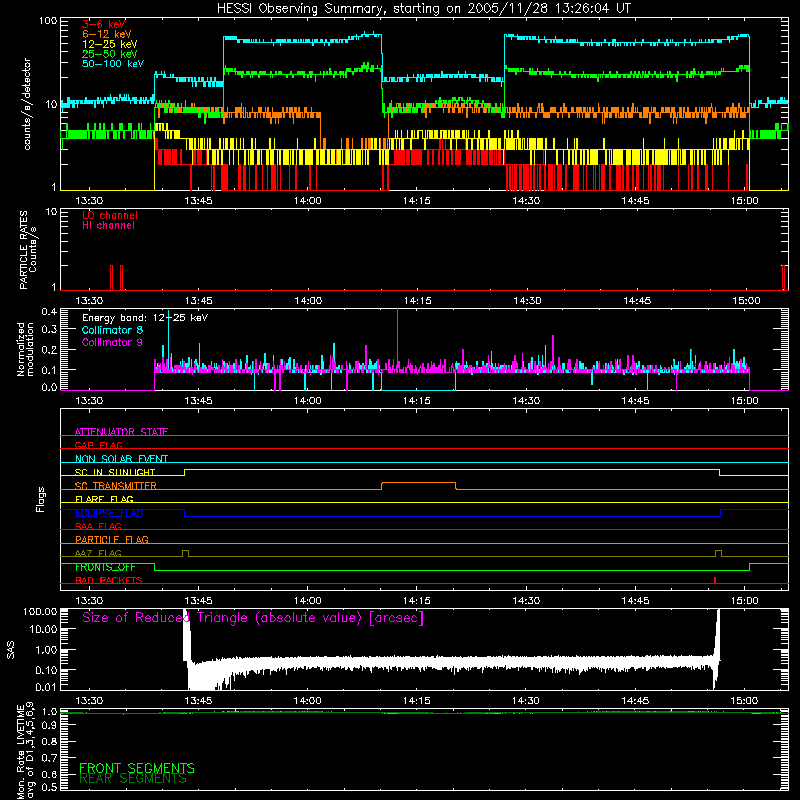
Task: Click the "Size of Reduced Triangle" panel caption
Action: coord(253,618)
